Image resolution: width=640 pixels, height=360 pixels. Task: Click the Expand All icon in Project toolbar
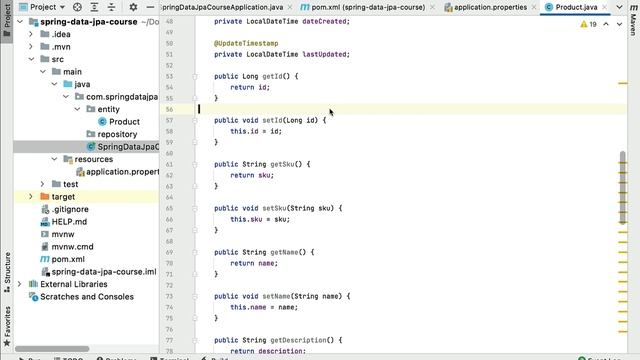pos(94,7)
